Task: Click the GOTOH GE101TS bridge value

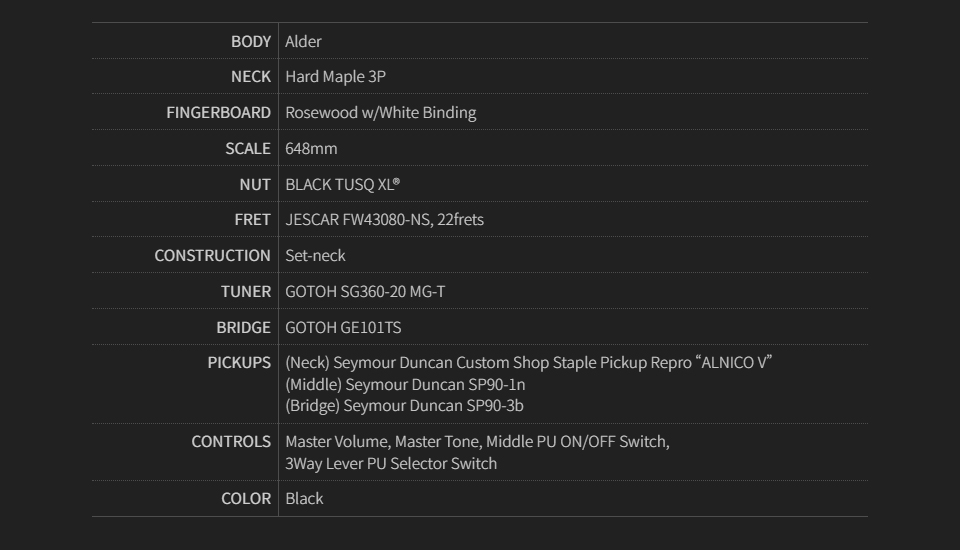Action: [343, 328]
